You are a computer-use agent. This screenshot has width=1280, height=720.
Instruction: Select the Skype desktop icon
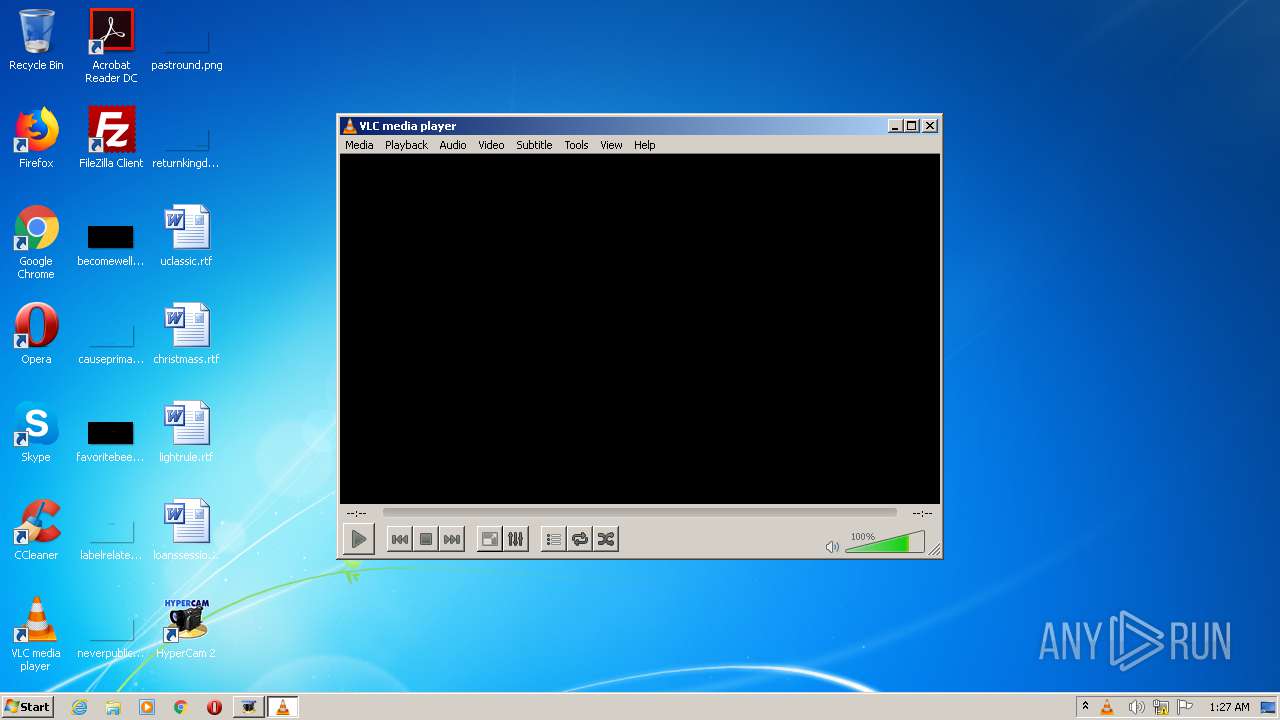pos(36,432)
